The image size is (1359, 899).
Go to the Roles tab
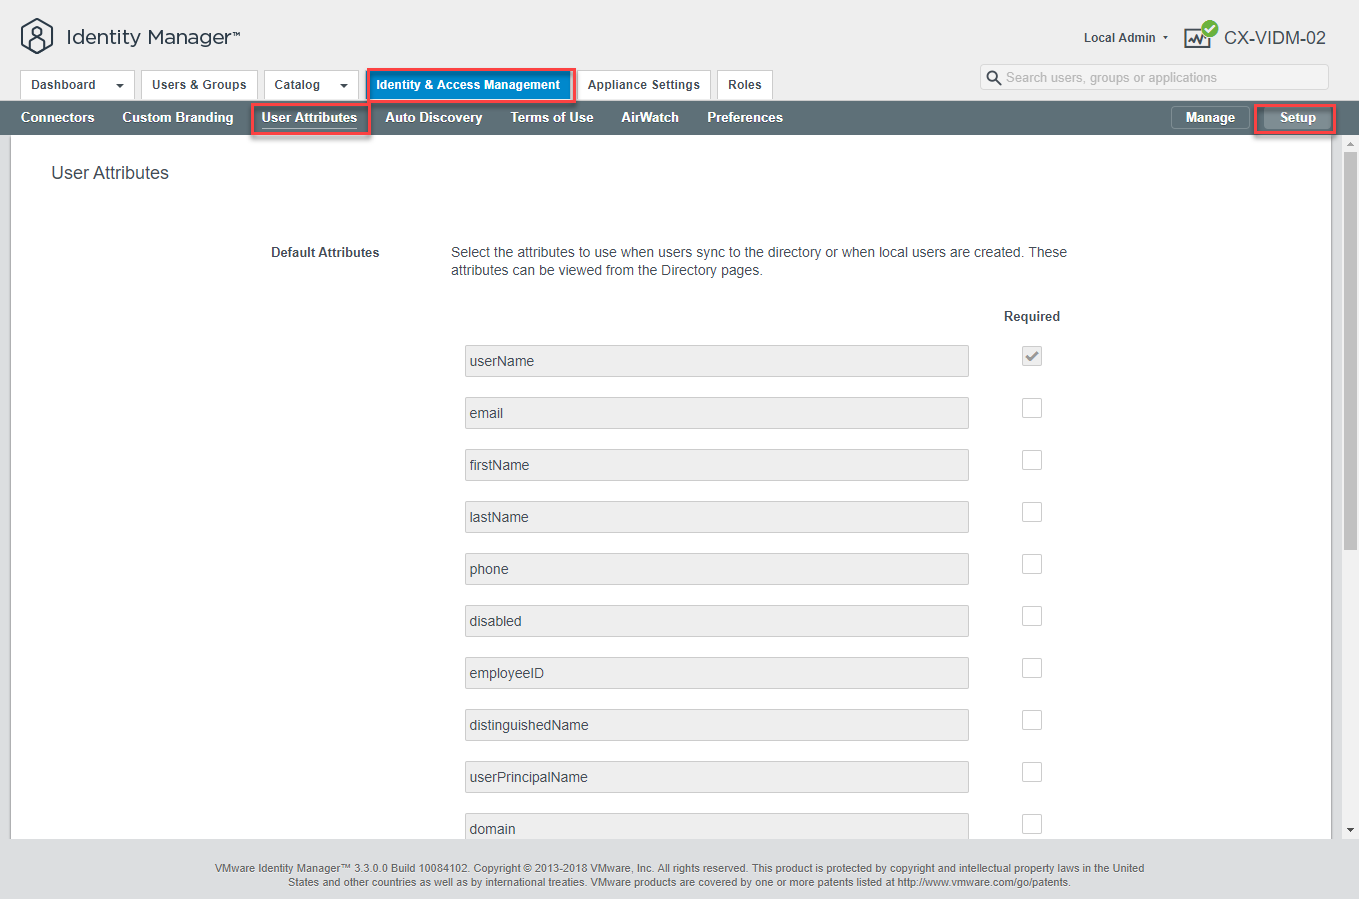[744, 85]
